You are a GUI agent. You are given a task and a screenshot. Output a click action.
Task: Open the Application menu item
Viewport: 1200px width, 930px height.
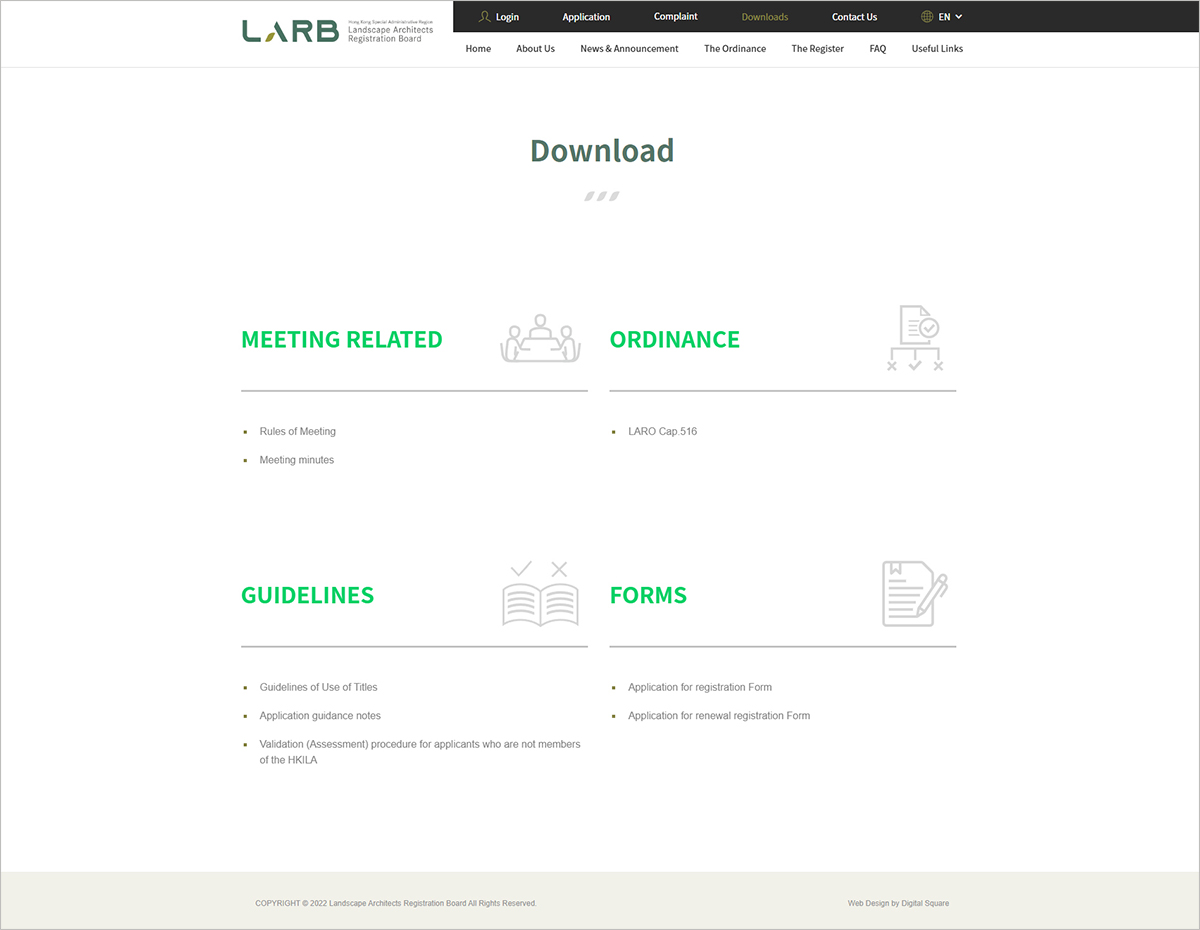pyautogui.click(x=586, y=17)
